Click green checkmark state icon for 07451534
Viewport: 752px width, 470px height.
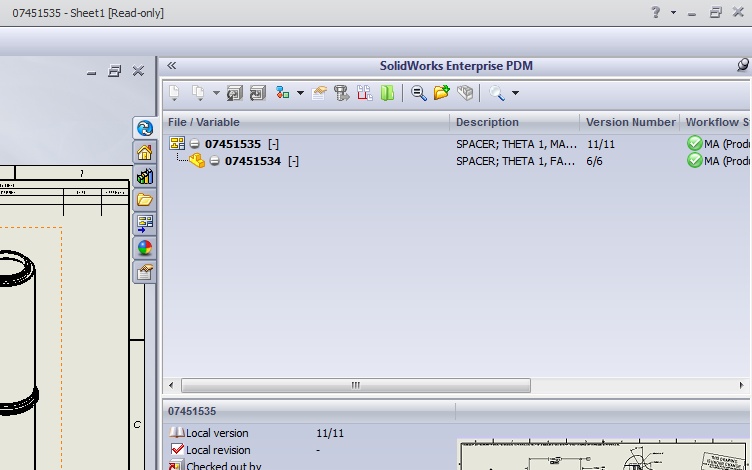[694, 160]
